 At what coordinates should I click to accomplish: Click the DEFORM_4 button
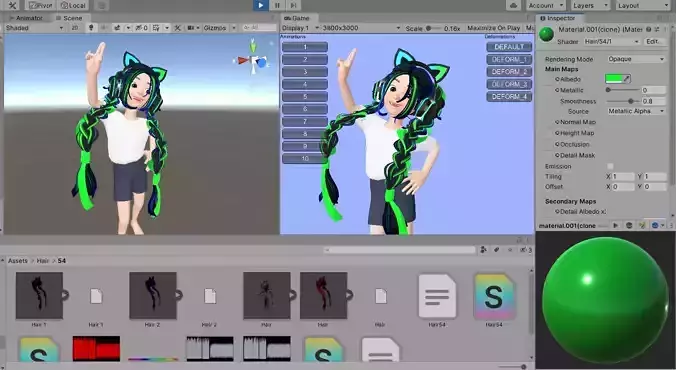pyautogui.click(x=509, y=97)
